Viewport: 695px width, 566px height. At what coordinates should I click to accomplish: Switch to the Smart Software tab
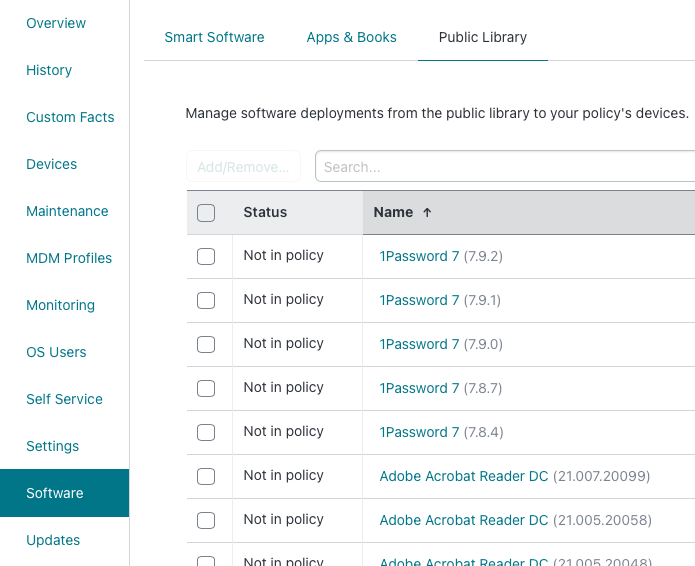point(214,37)
